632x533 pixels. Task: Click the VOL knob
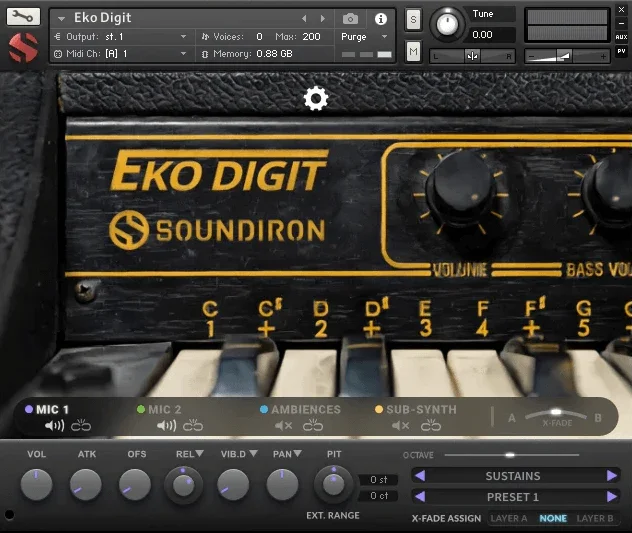(x=36, y=484)
